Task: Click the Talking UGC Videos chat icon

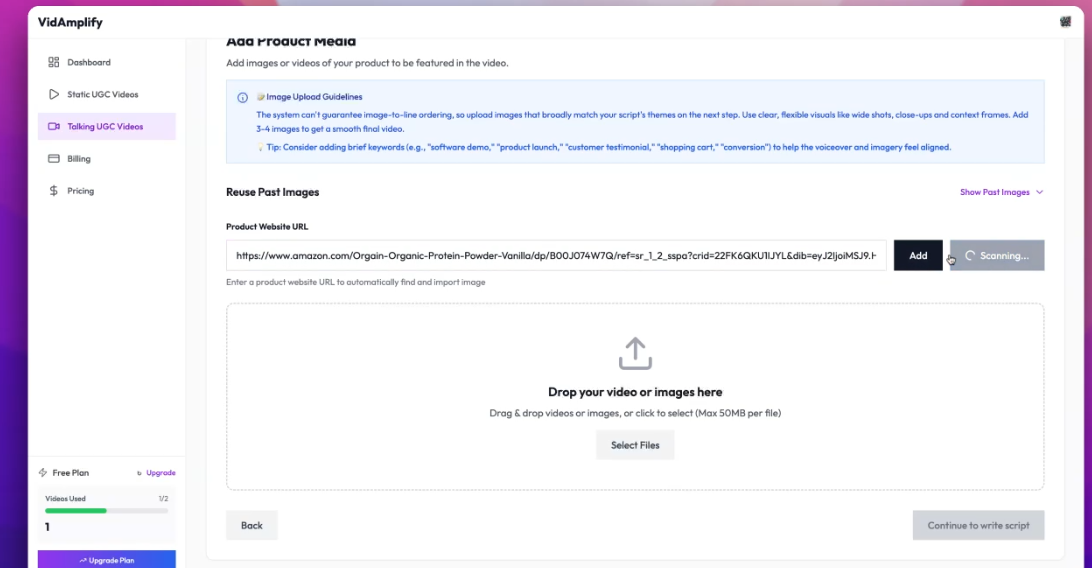Action: [54, 127]
